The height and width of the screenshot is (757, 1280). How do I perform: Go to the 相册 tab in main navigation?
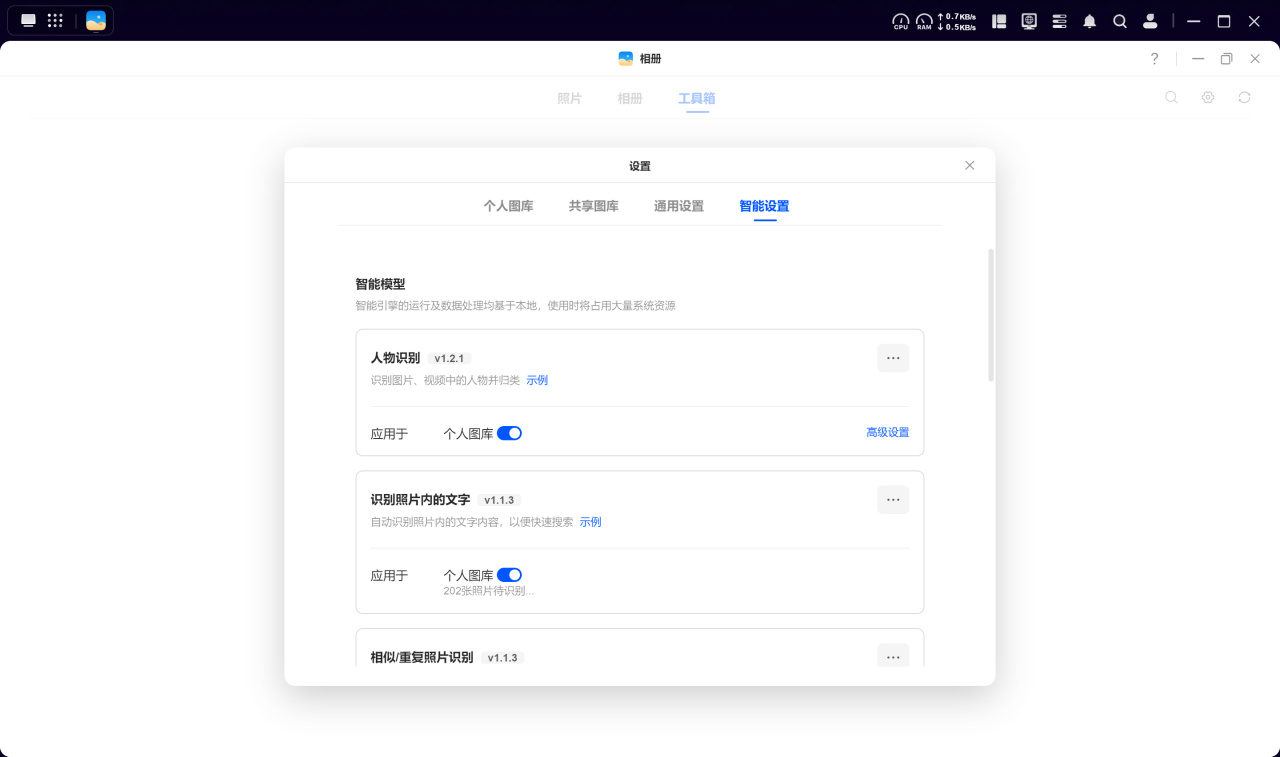pos(630,98)
